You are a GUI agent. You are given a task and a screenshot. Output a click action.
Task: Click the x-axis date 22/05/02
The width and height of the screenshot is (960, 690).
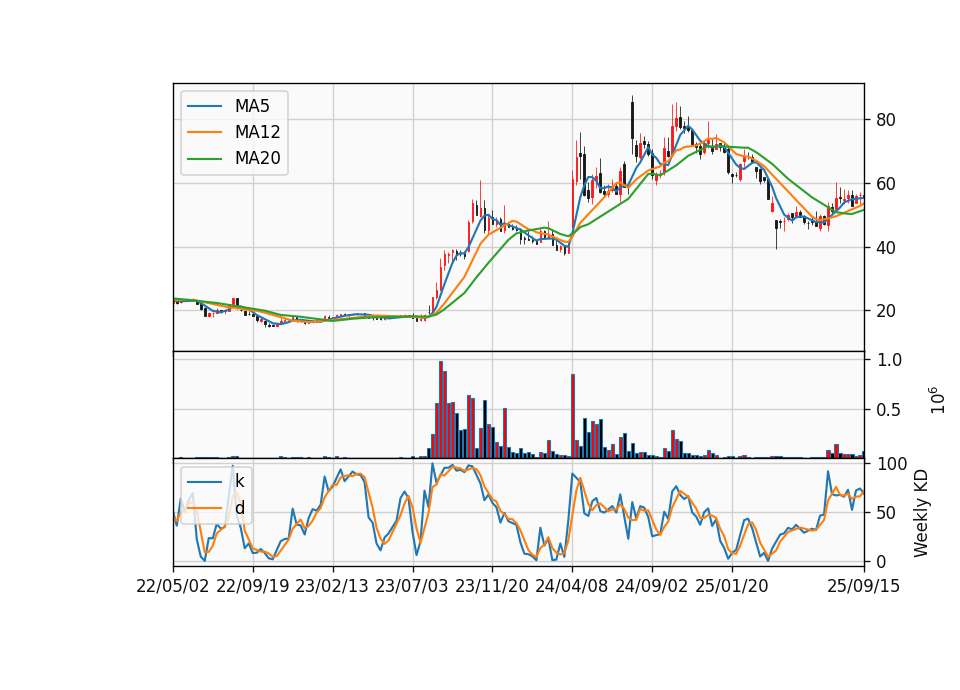(x=173, y=586)
